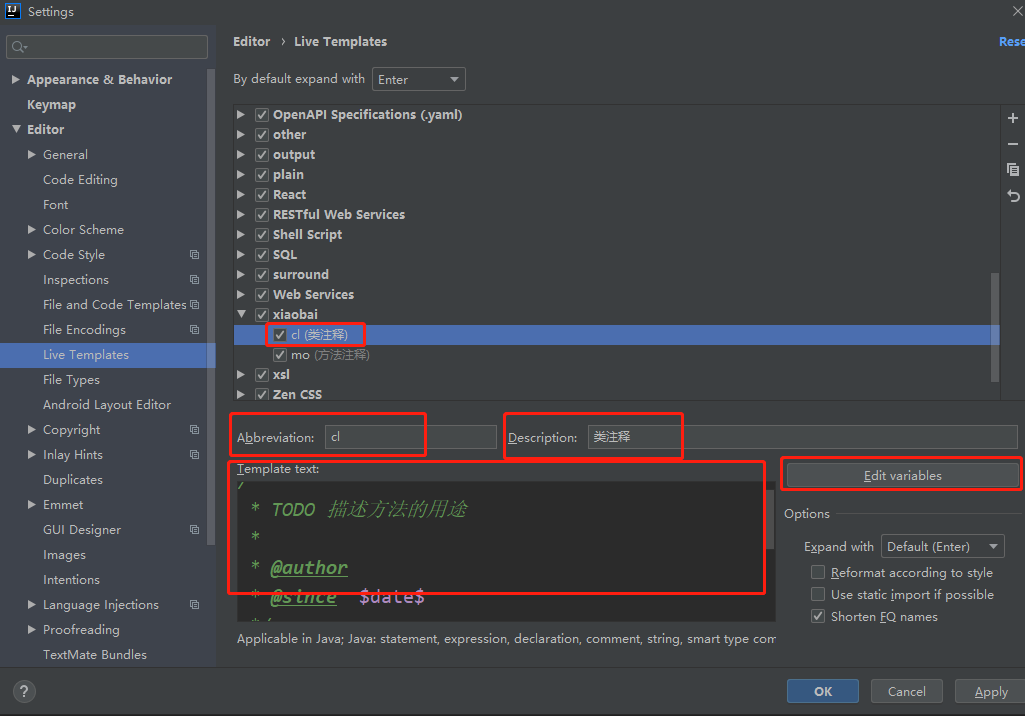This screenshot has width=1025, height=716.
Task: Collapse the xiaobai template group
Action: [242, 315]
